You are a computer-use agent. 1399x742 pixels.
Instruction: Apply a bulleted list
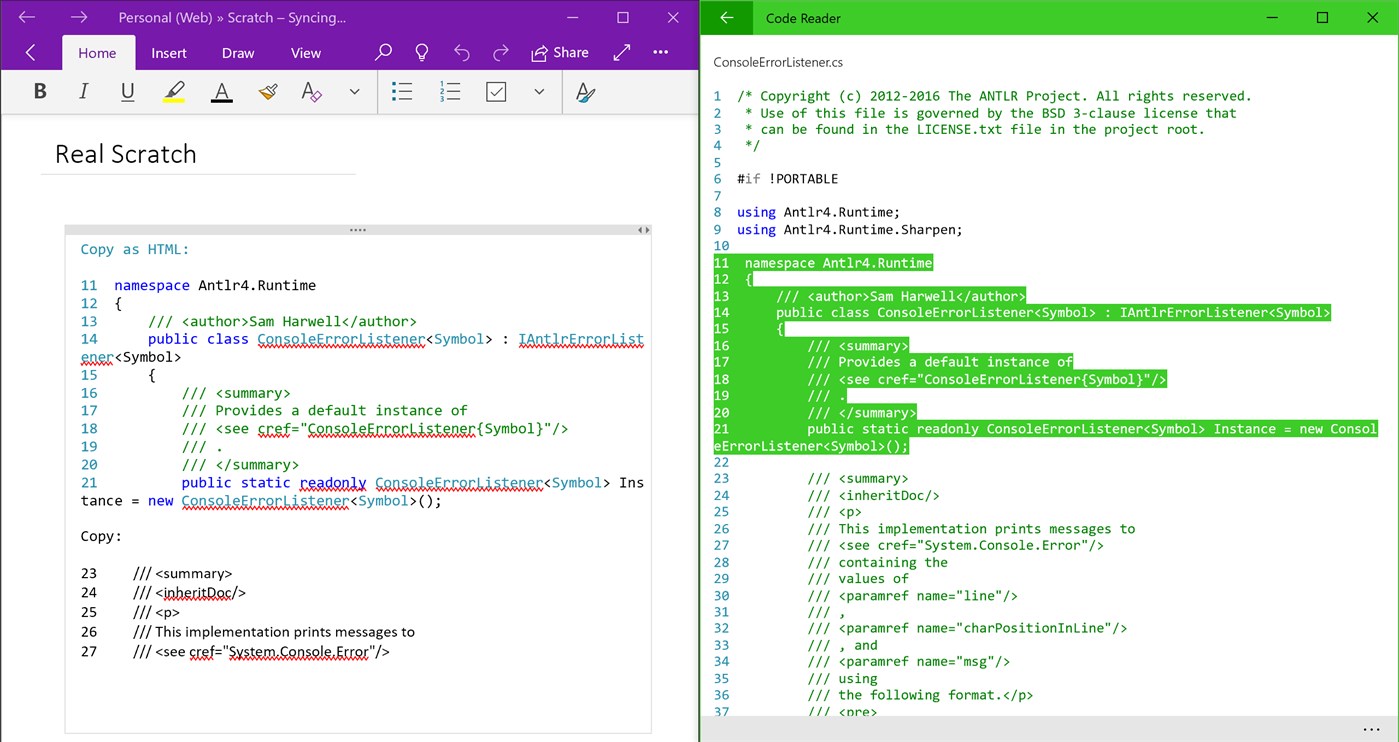coord(402,92)
